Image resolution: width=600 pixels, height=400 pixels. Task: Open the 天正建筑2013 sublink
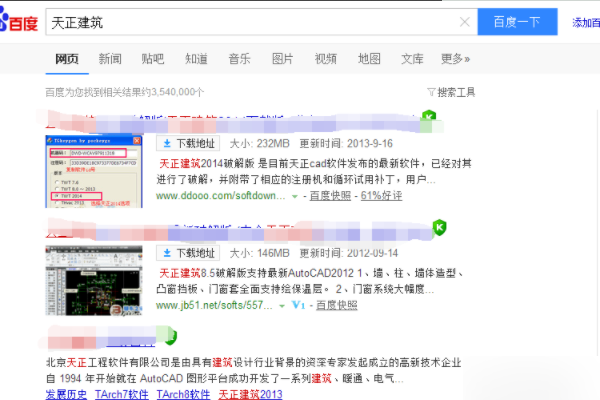[250, 394]
